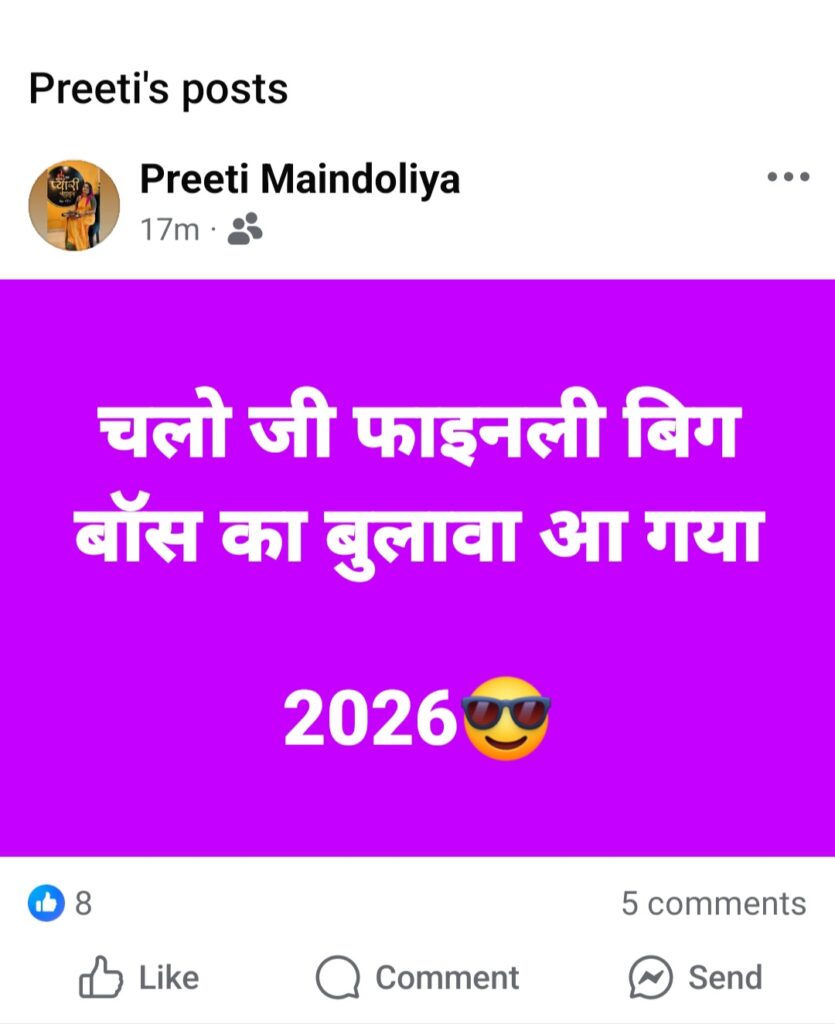Click the purple post background area
This screenshot has height=1024, width=835.
(417, 568)
